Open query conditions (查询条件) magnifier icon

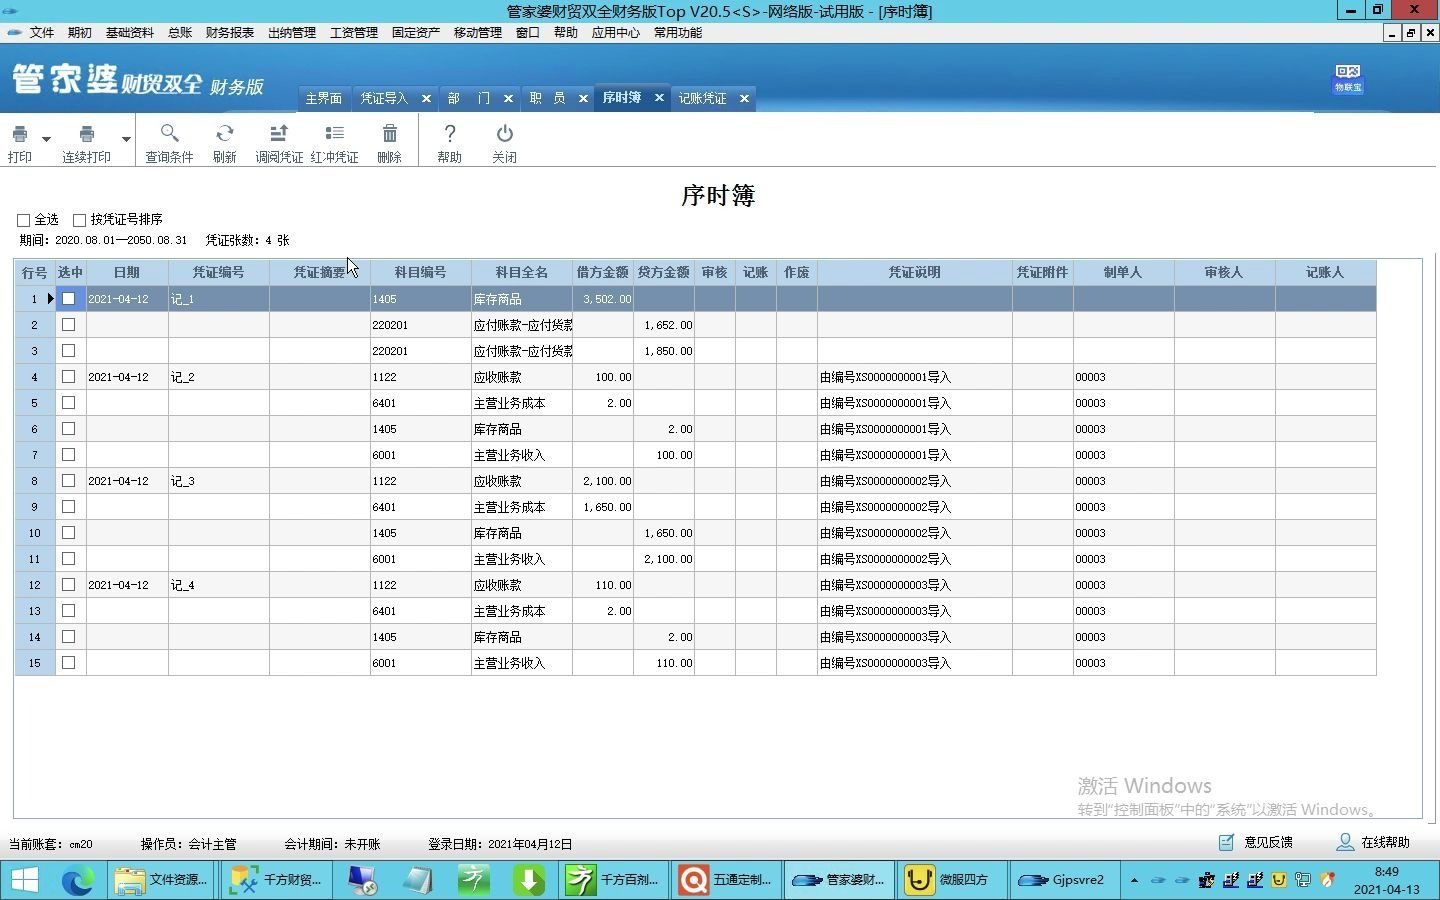point(169,133)
